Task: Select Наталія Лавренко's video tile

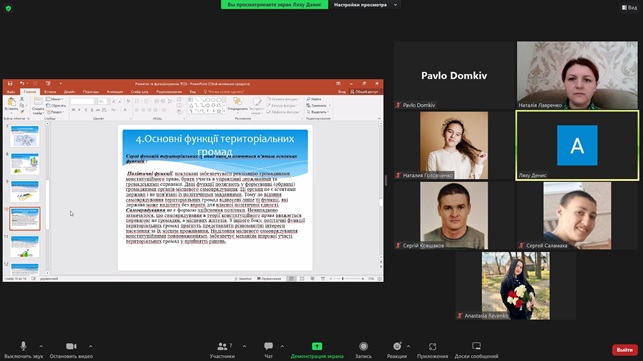Action: (x=577, y=75)
